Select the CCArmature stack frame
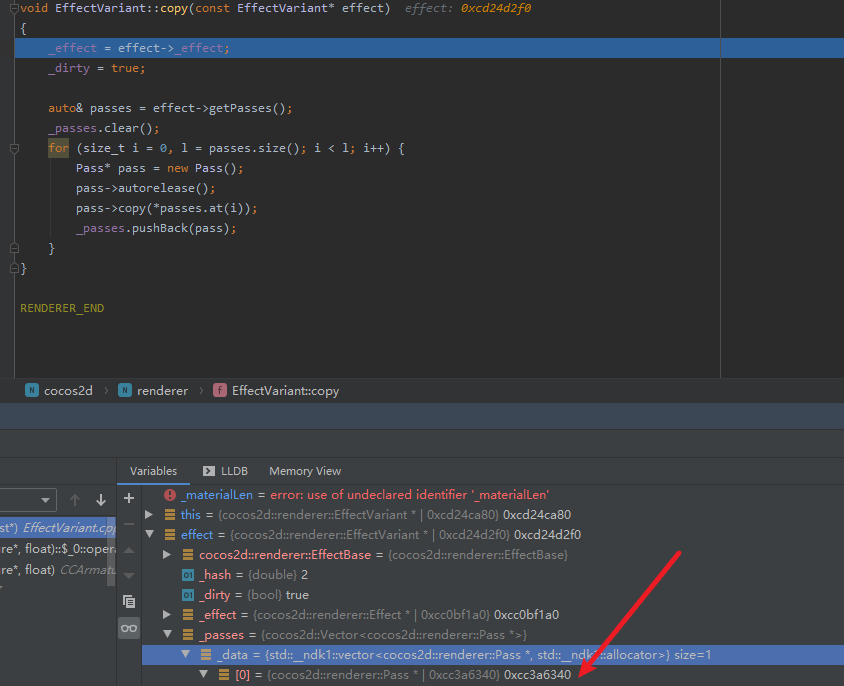Screen dimensions: 844x686 click(x=58, y=569)
